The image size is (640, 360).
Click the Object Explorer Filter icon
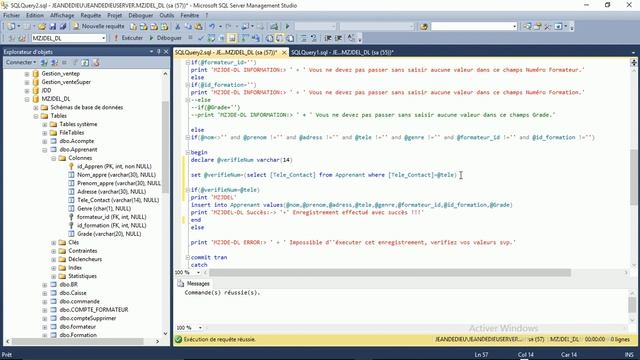coord(75,62)
